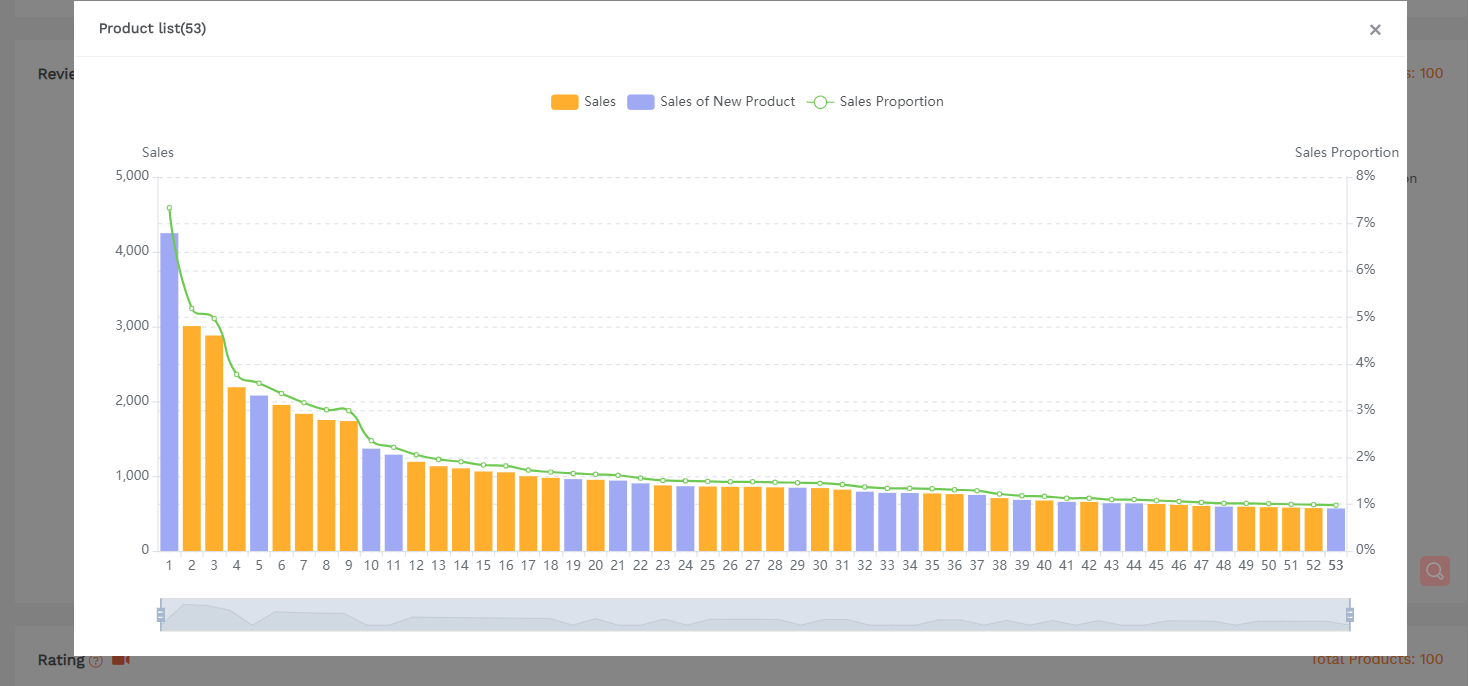The height and width of the screenshot is (686, 1468).
Task: Select the orange bar for product 2
Action: click(x=192, y=440)
